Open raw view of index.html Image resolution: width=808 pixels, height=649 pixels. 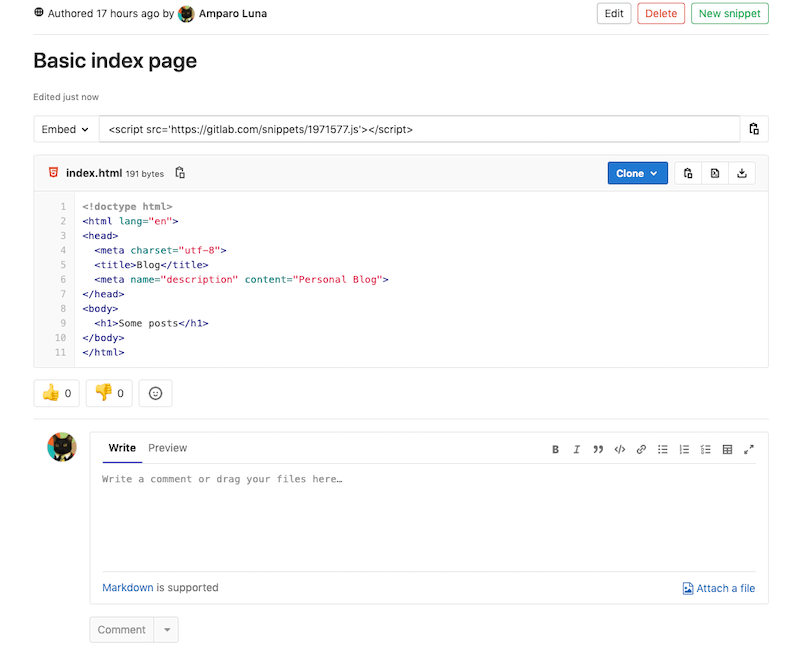click(x=715, y=172)
